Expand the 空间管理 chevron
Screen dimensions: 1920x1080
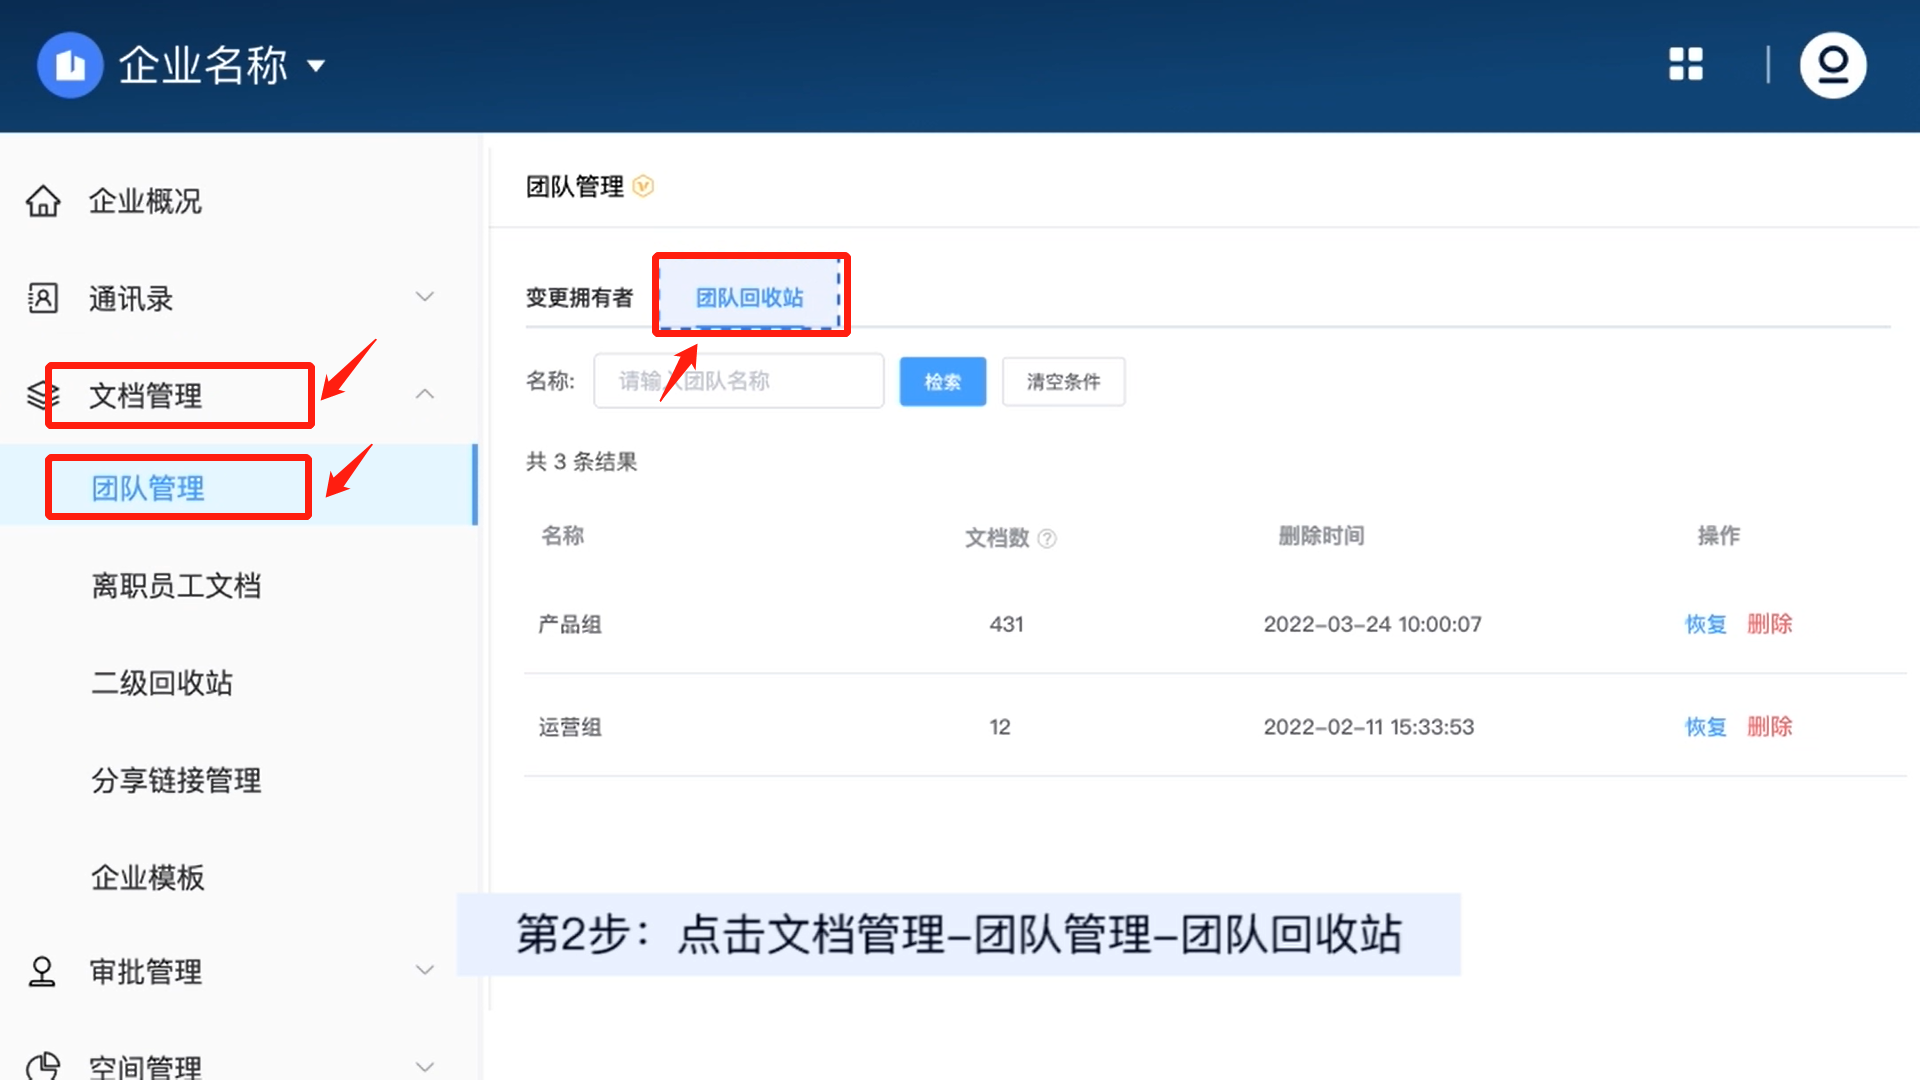point(425,1066)
